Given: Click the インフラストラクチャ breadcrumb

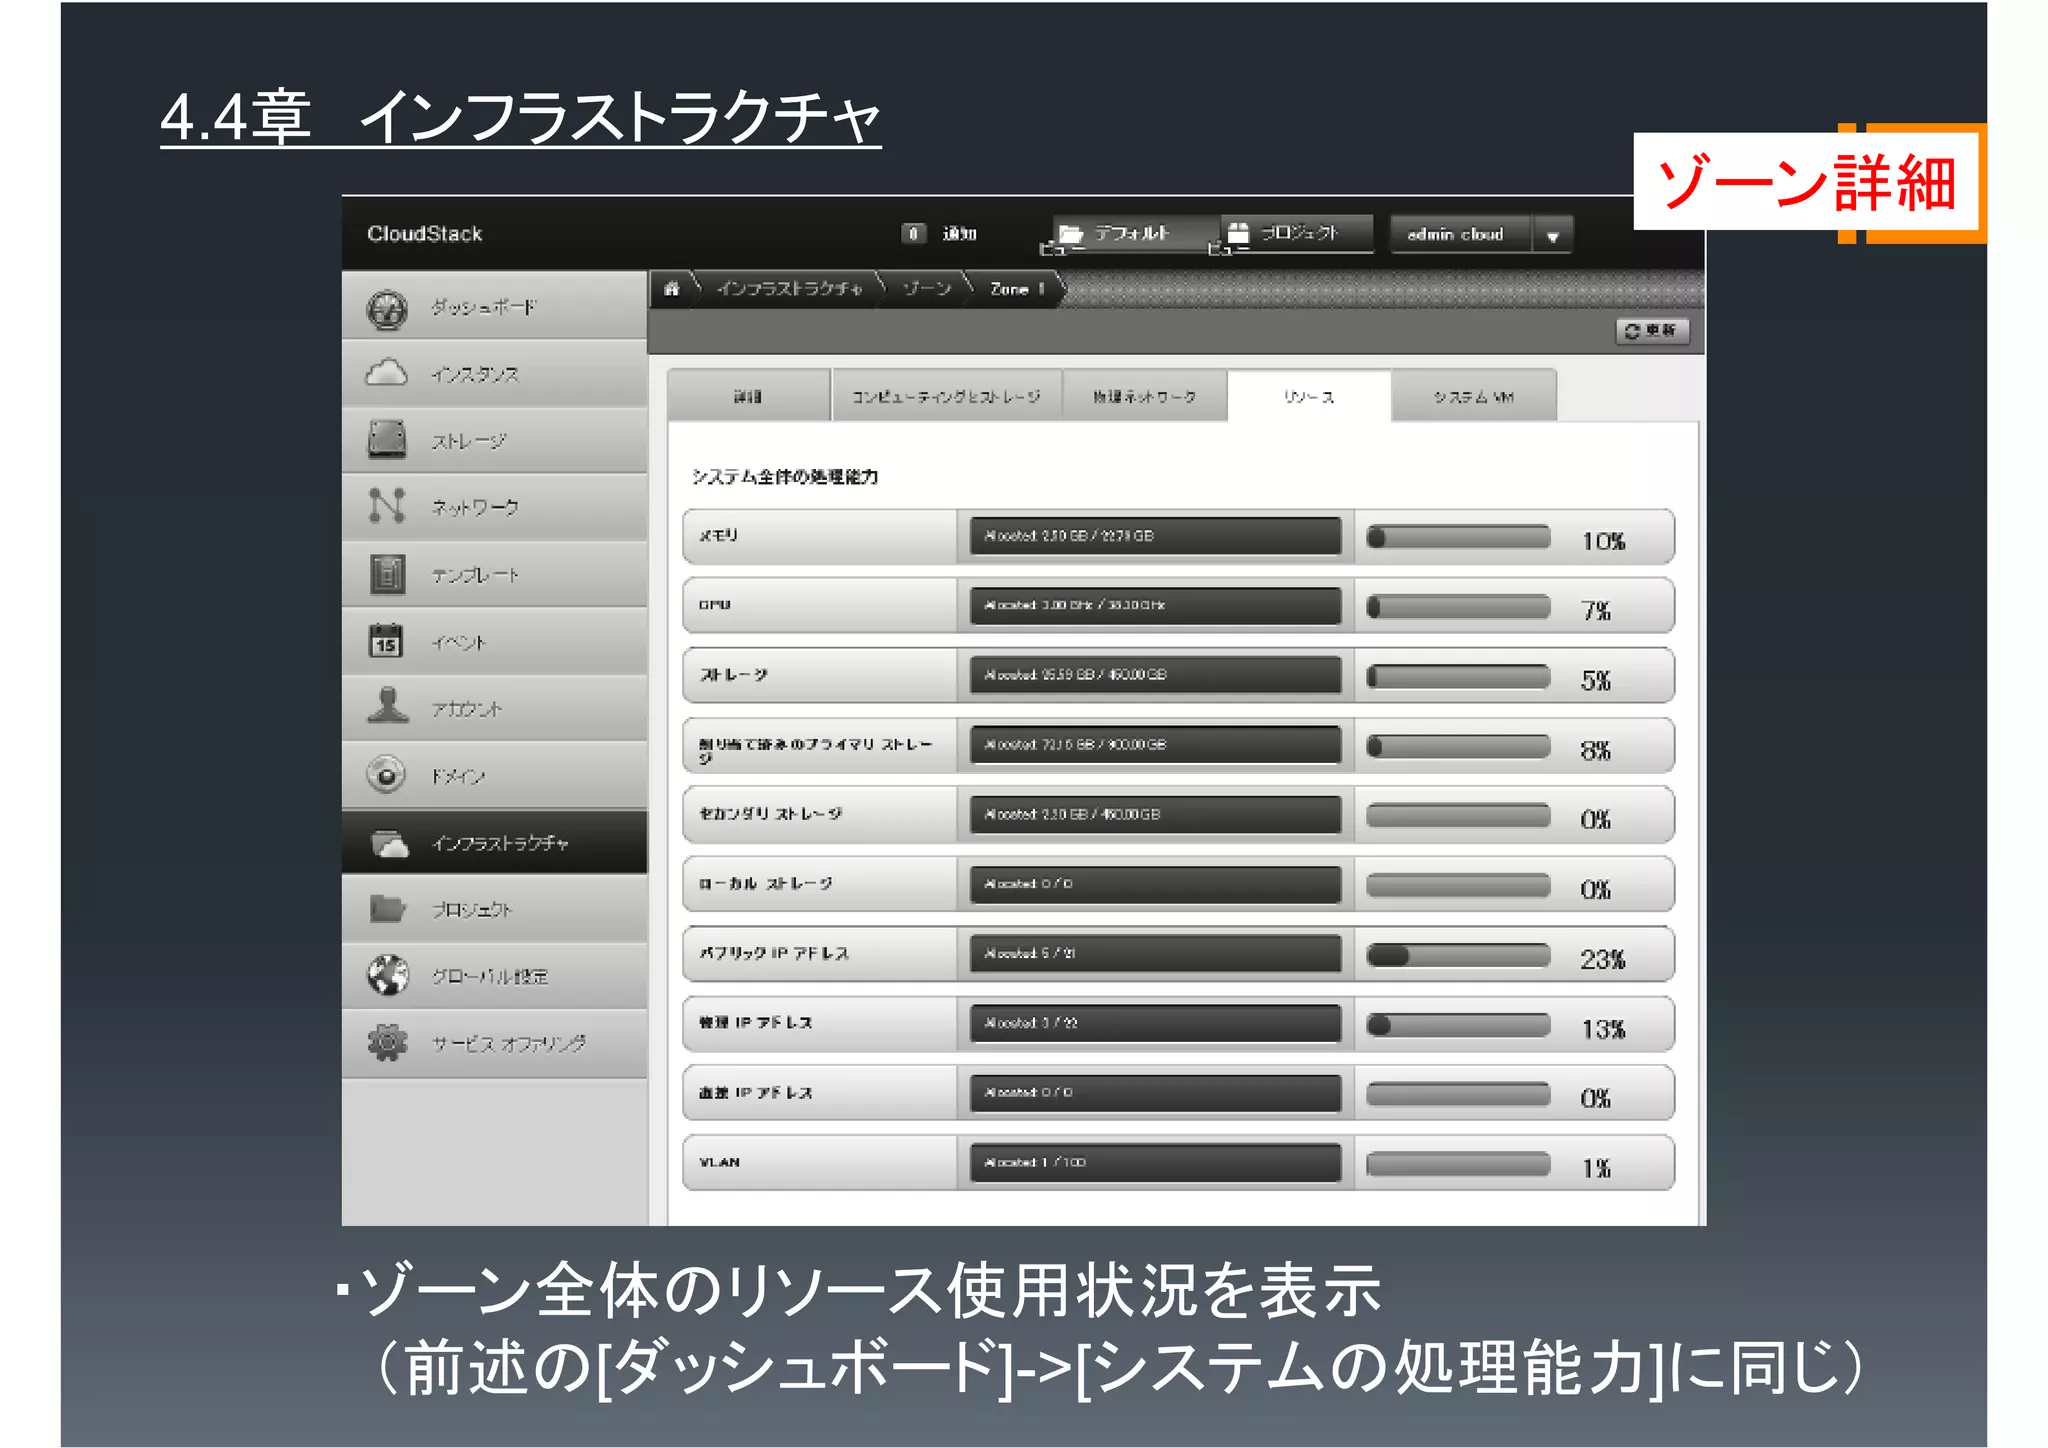Looking at the screenshot, I should 789,289.
